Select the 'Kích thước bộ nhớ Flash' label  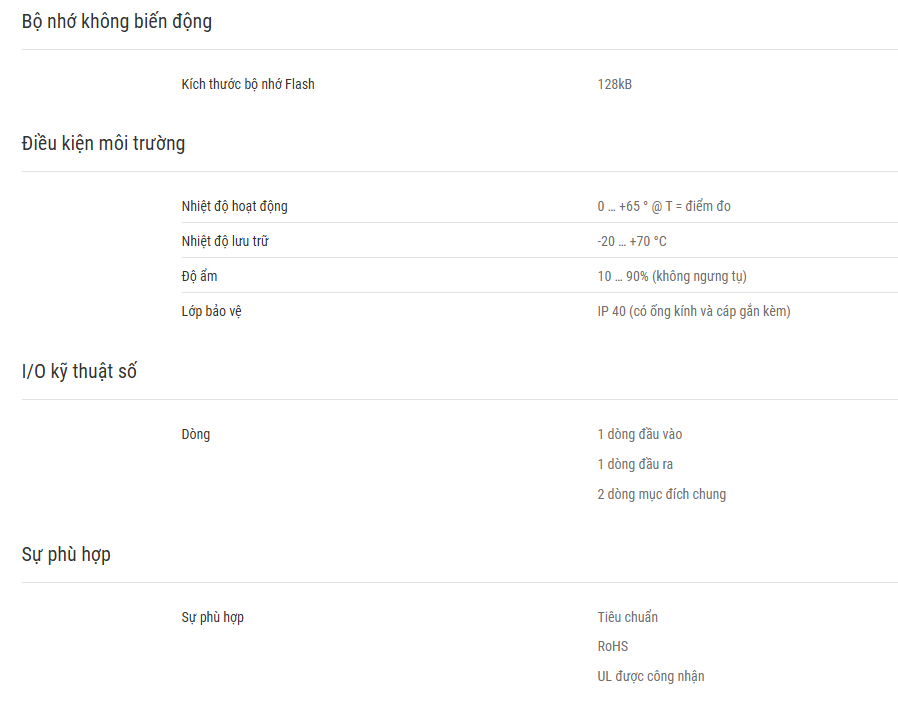tap(248, 84)
